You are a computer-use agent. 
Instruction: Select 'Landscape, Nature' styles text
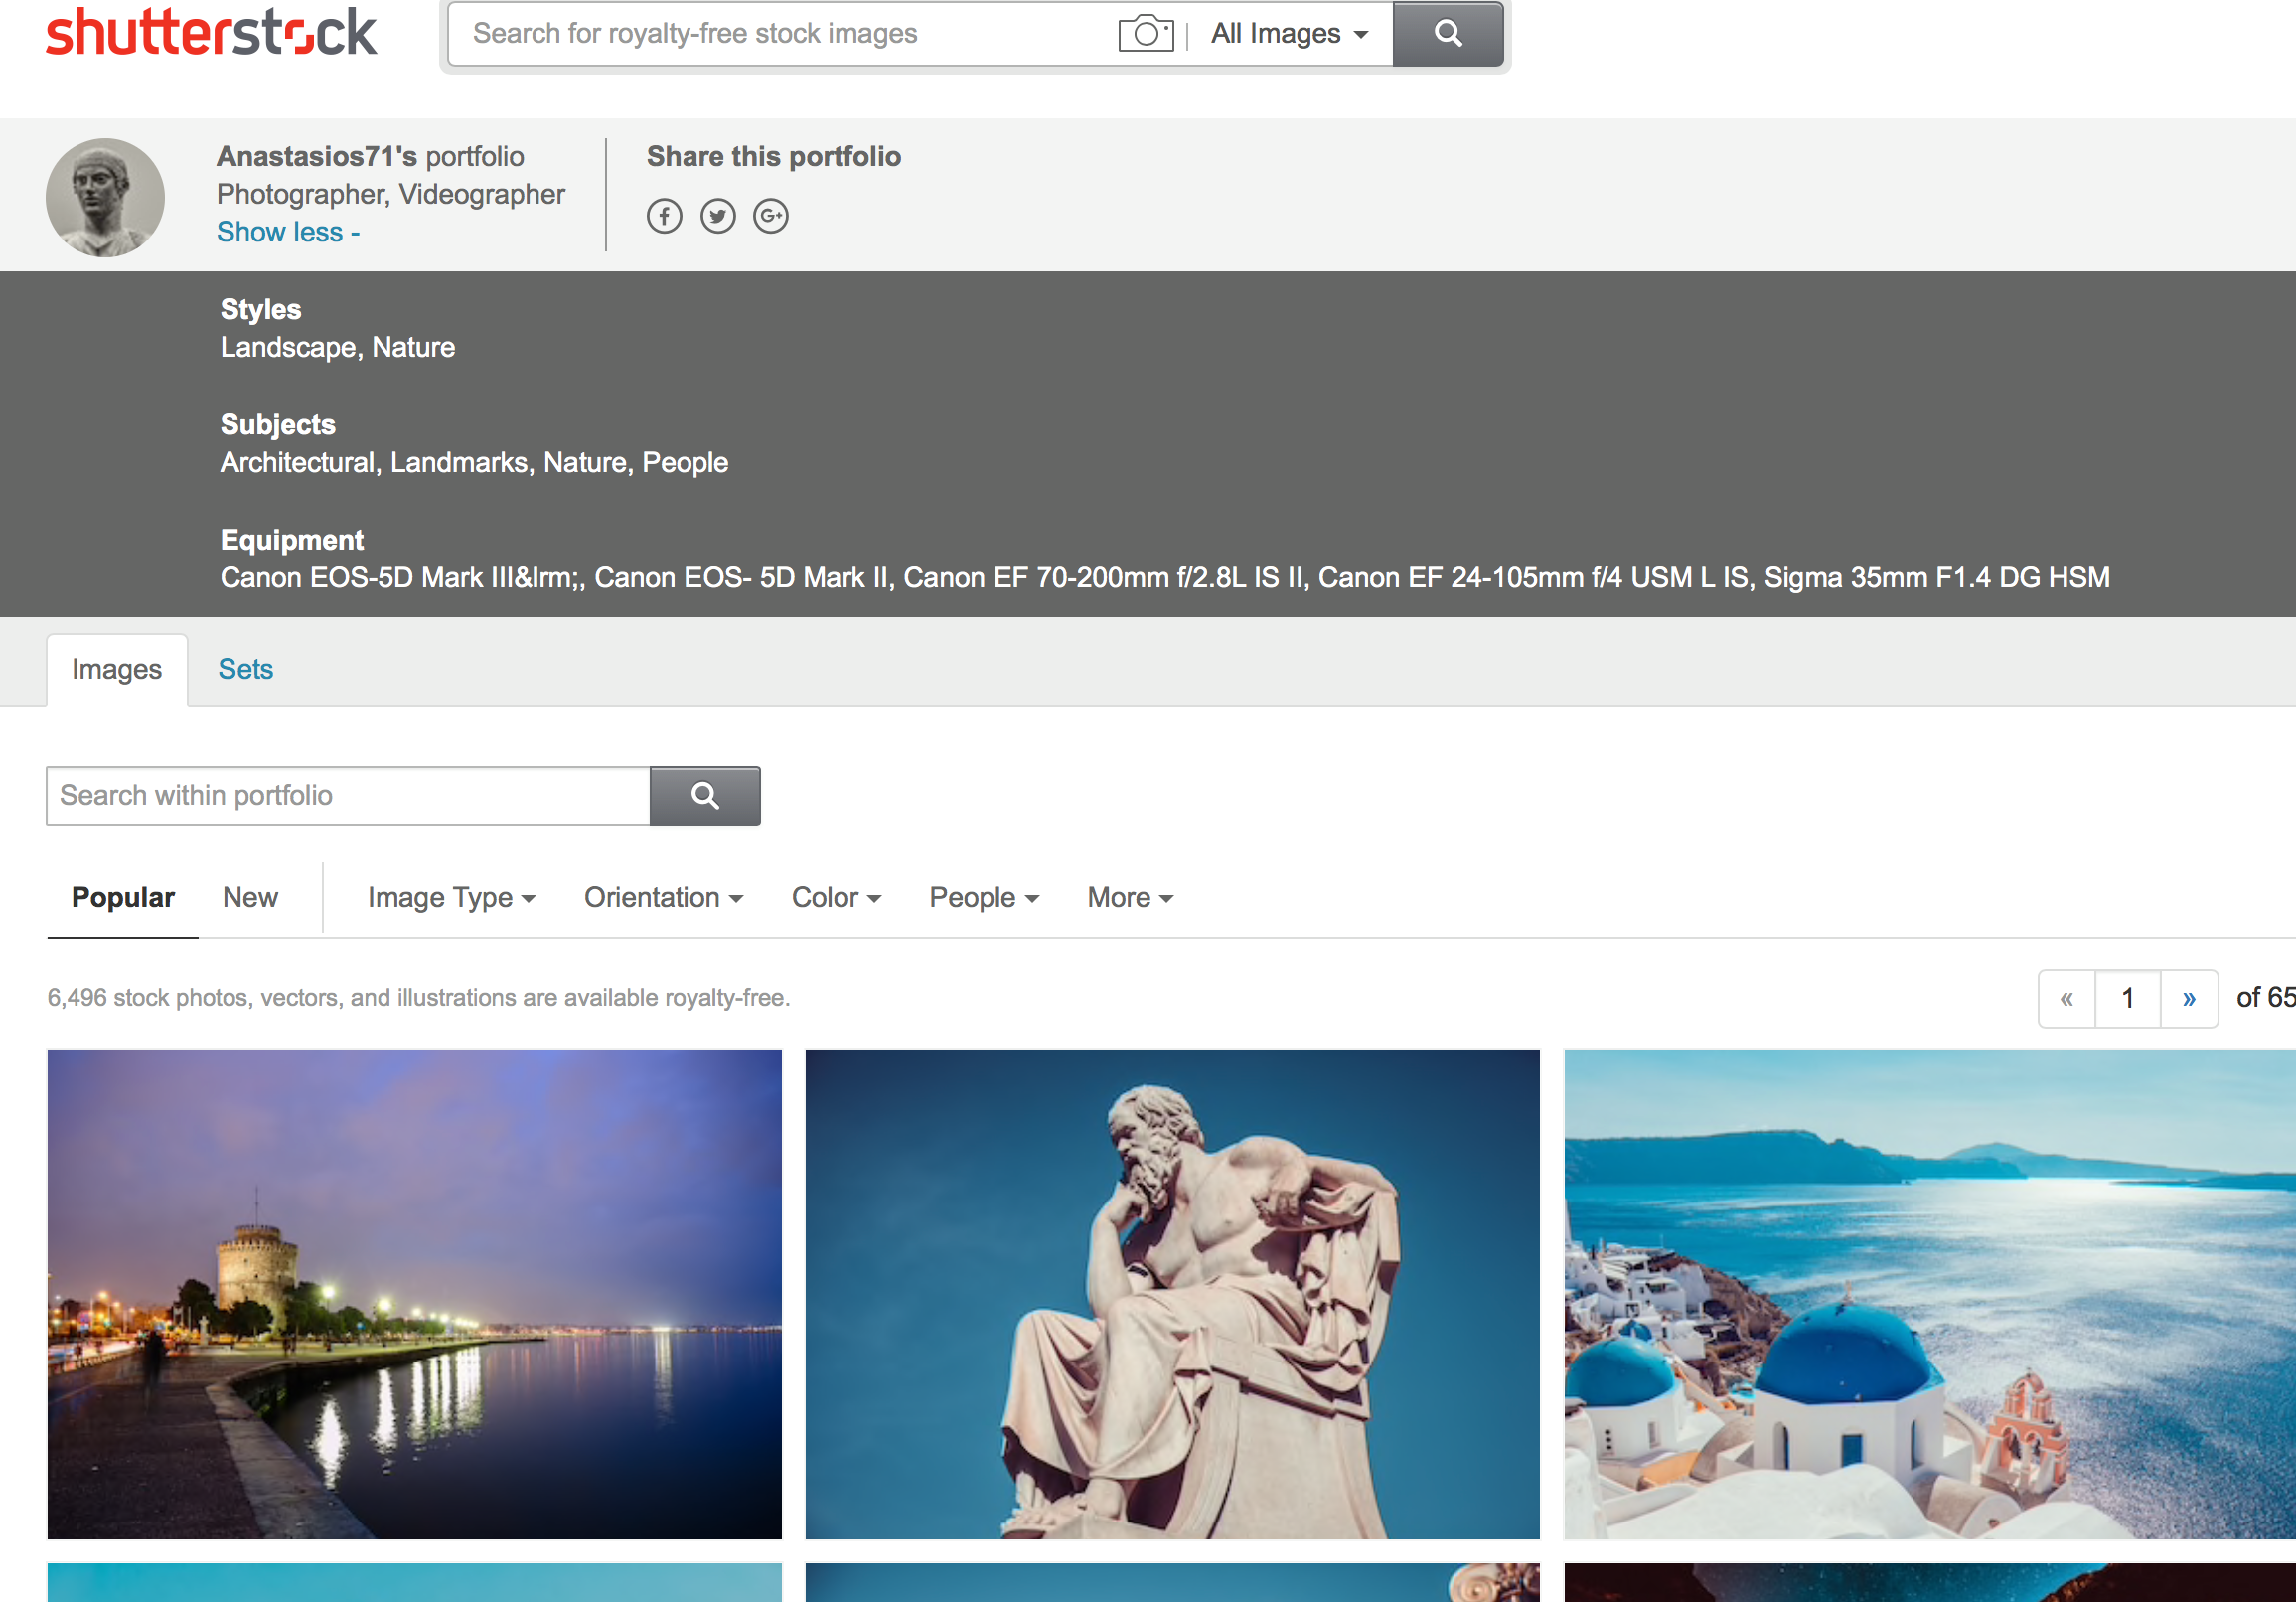337,347
